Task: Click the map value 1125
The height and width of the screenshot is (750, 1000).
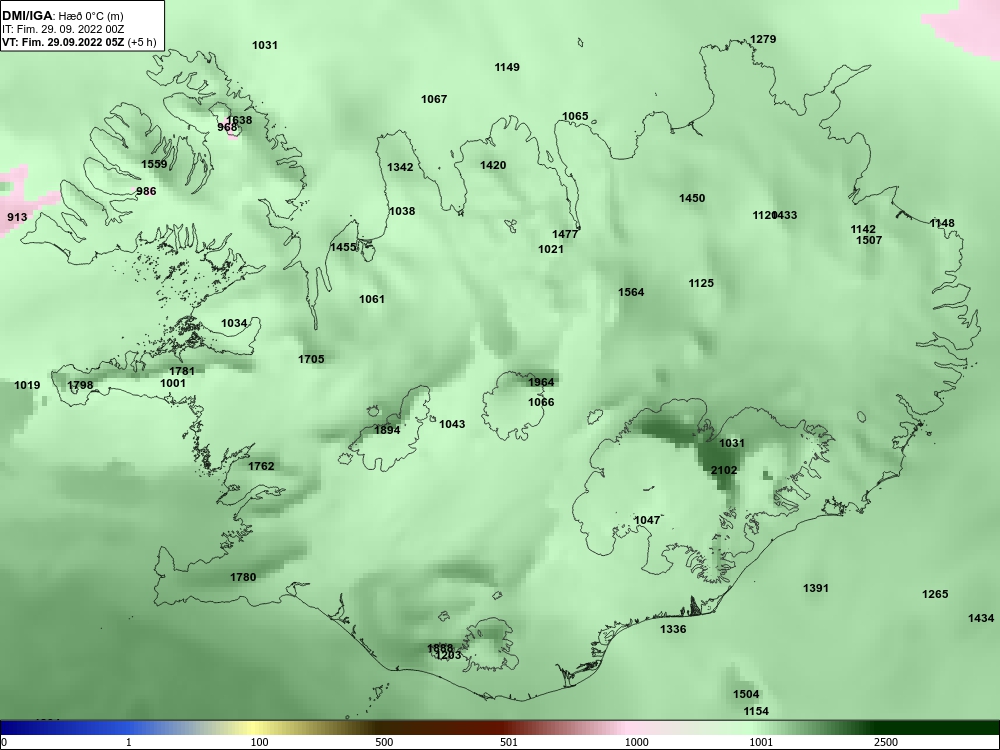Action: 701,283
